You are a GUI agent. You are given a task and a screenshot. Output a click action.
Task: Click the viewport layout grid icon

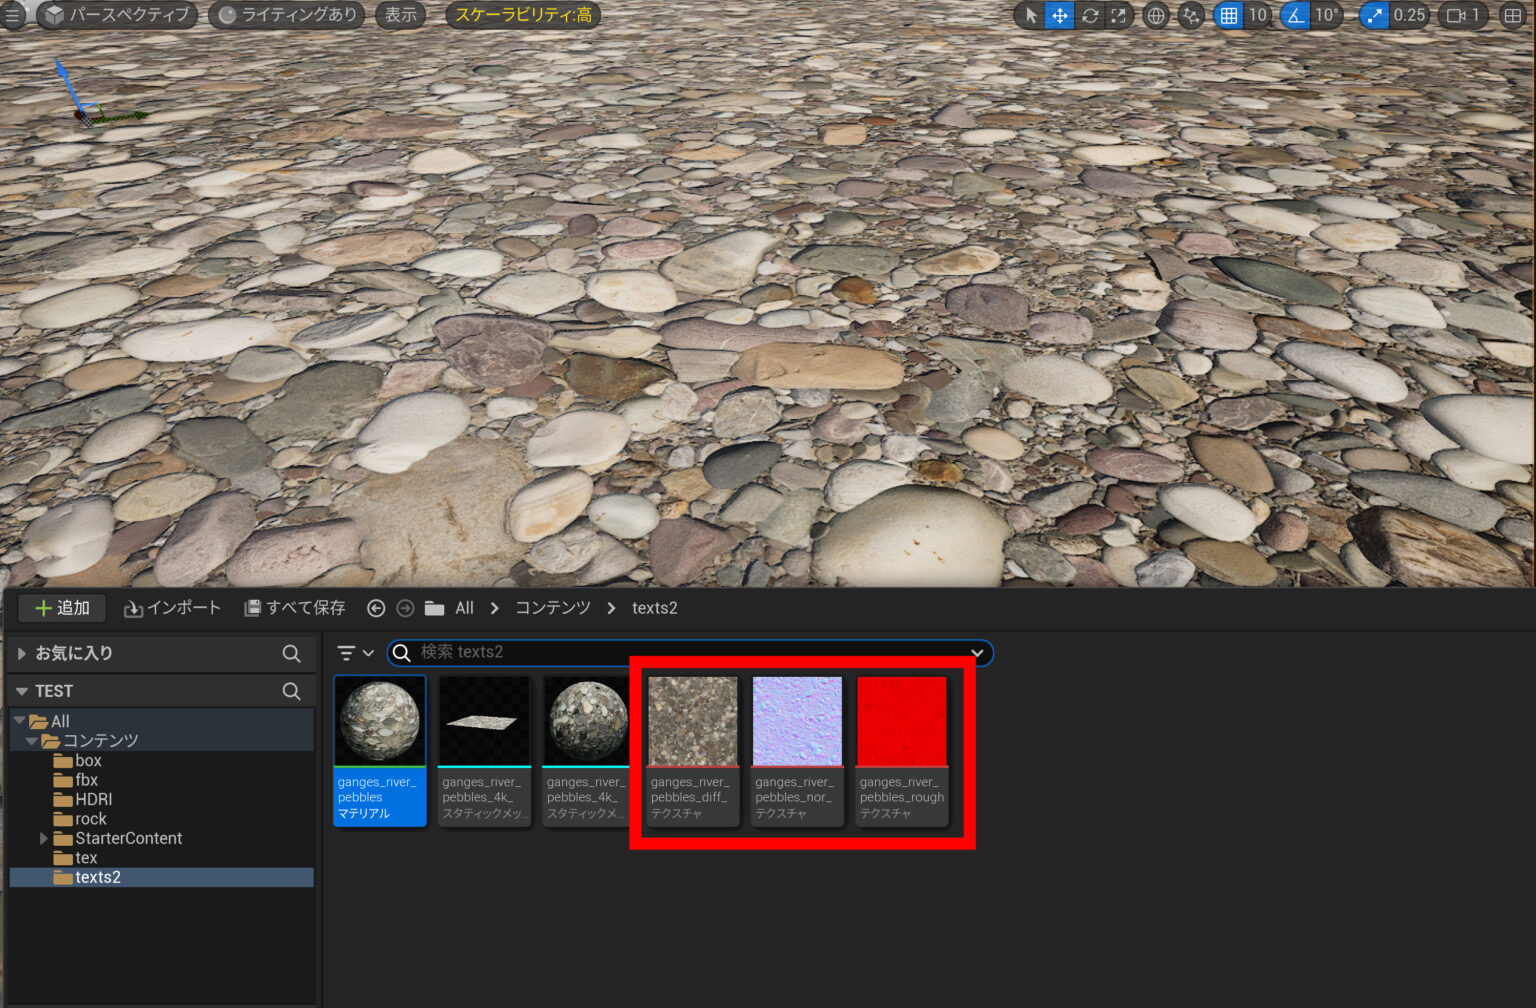(1511, 15)
